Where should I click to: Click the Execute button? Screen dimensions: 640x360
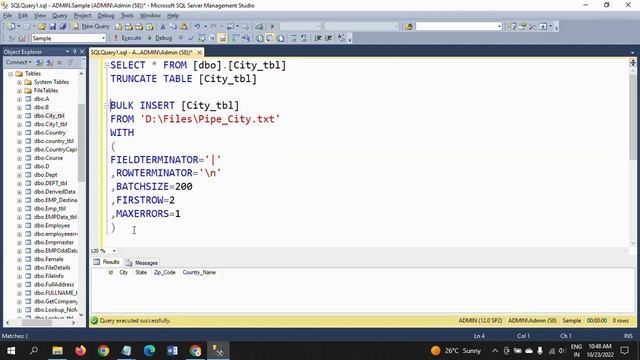[x=127, y=38]
